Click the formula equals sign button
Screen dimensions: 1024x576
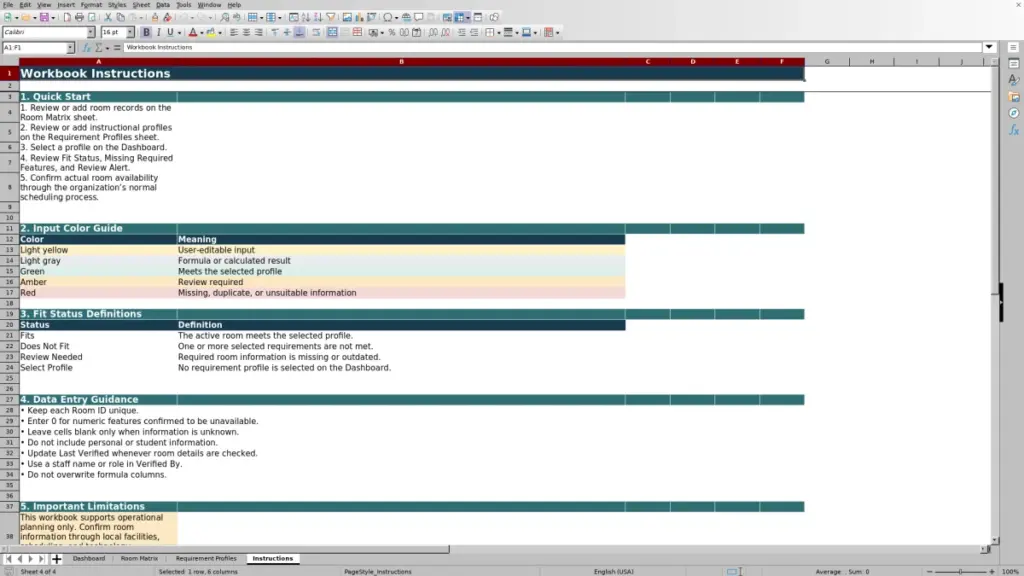pos(117,48)
